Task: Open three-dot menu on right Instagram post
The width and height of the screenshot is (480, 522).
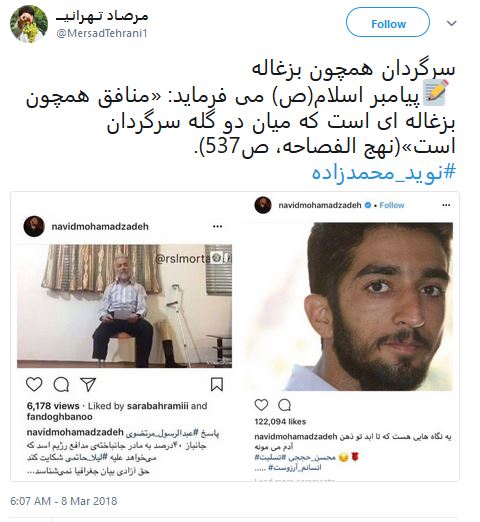Action: click(x=446, y=205)
